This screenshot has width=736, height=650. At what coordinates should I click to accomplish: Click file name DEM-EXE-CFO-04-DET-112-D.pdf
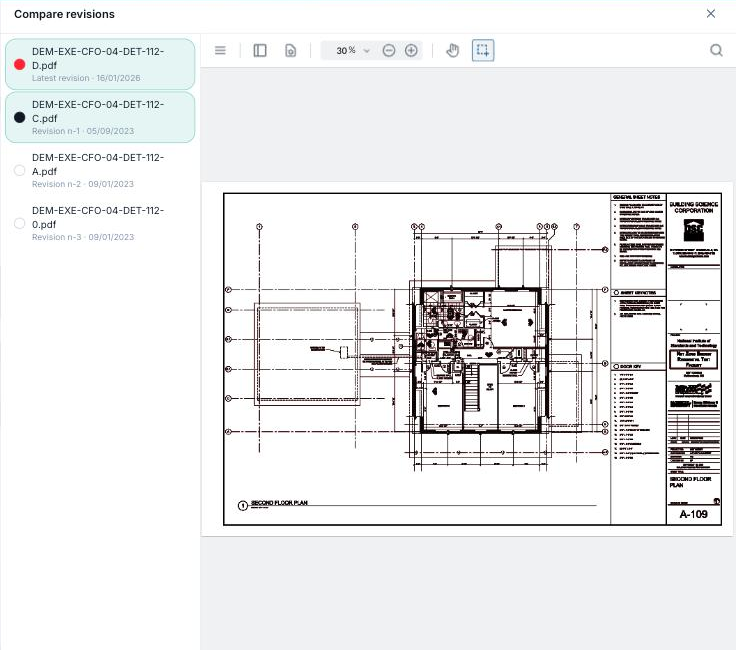98,58
